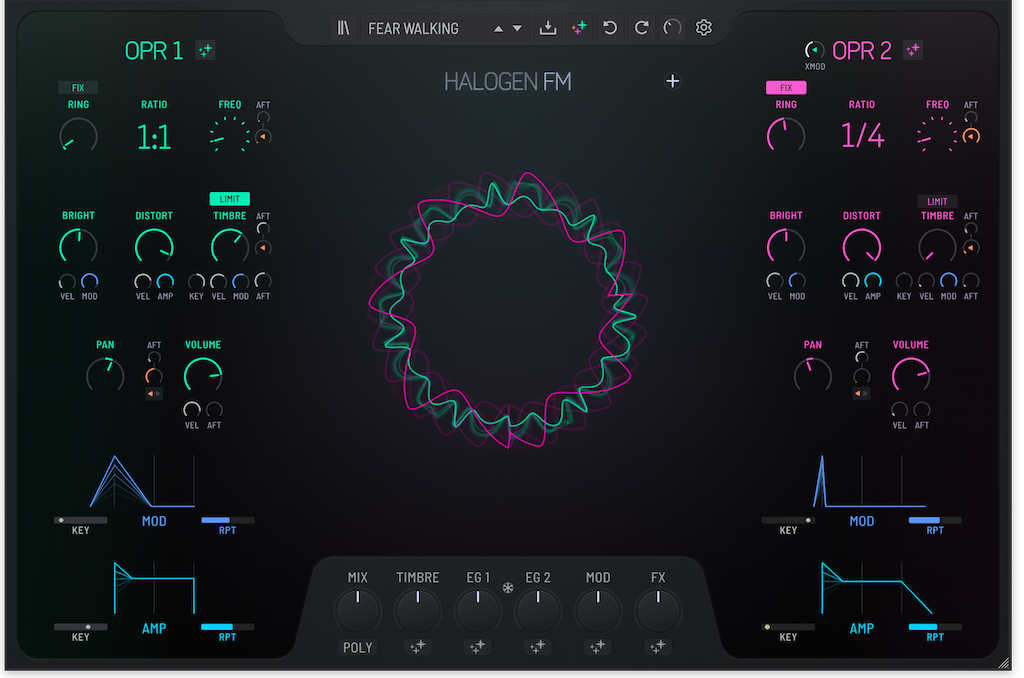This screenshot has height=678, width=1024.
Task: Toggle LIMIT on OPR 1 timbre
Action: [x=229, y=199]
